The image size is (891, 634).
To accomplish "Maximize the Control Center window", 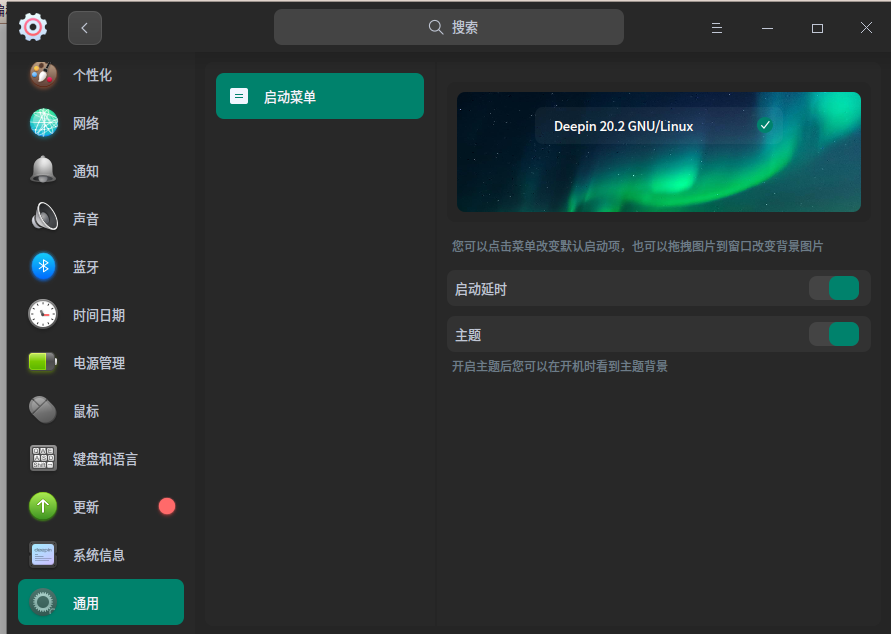I will click(817, 28).
